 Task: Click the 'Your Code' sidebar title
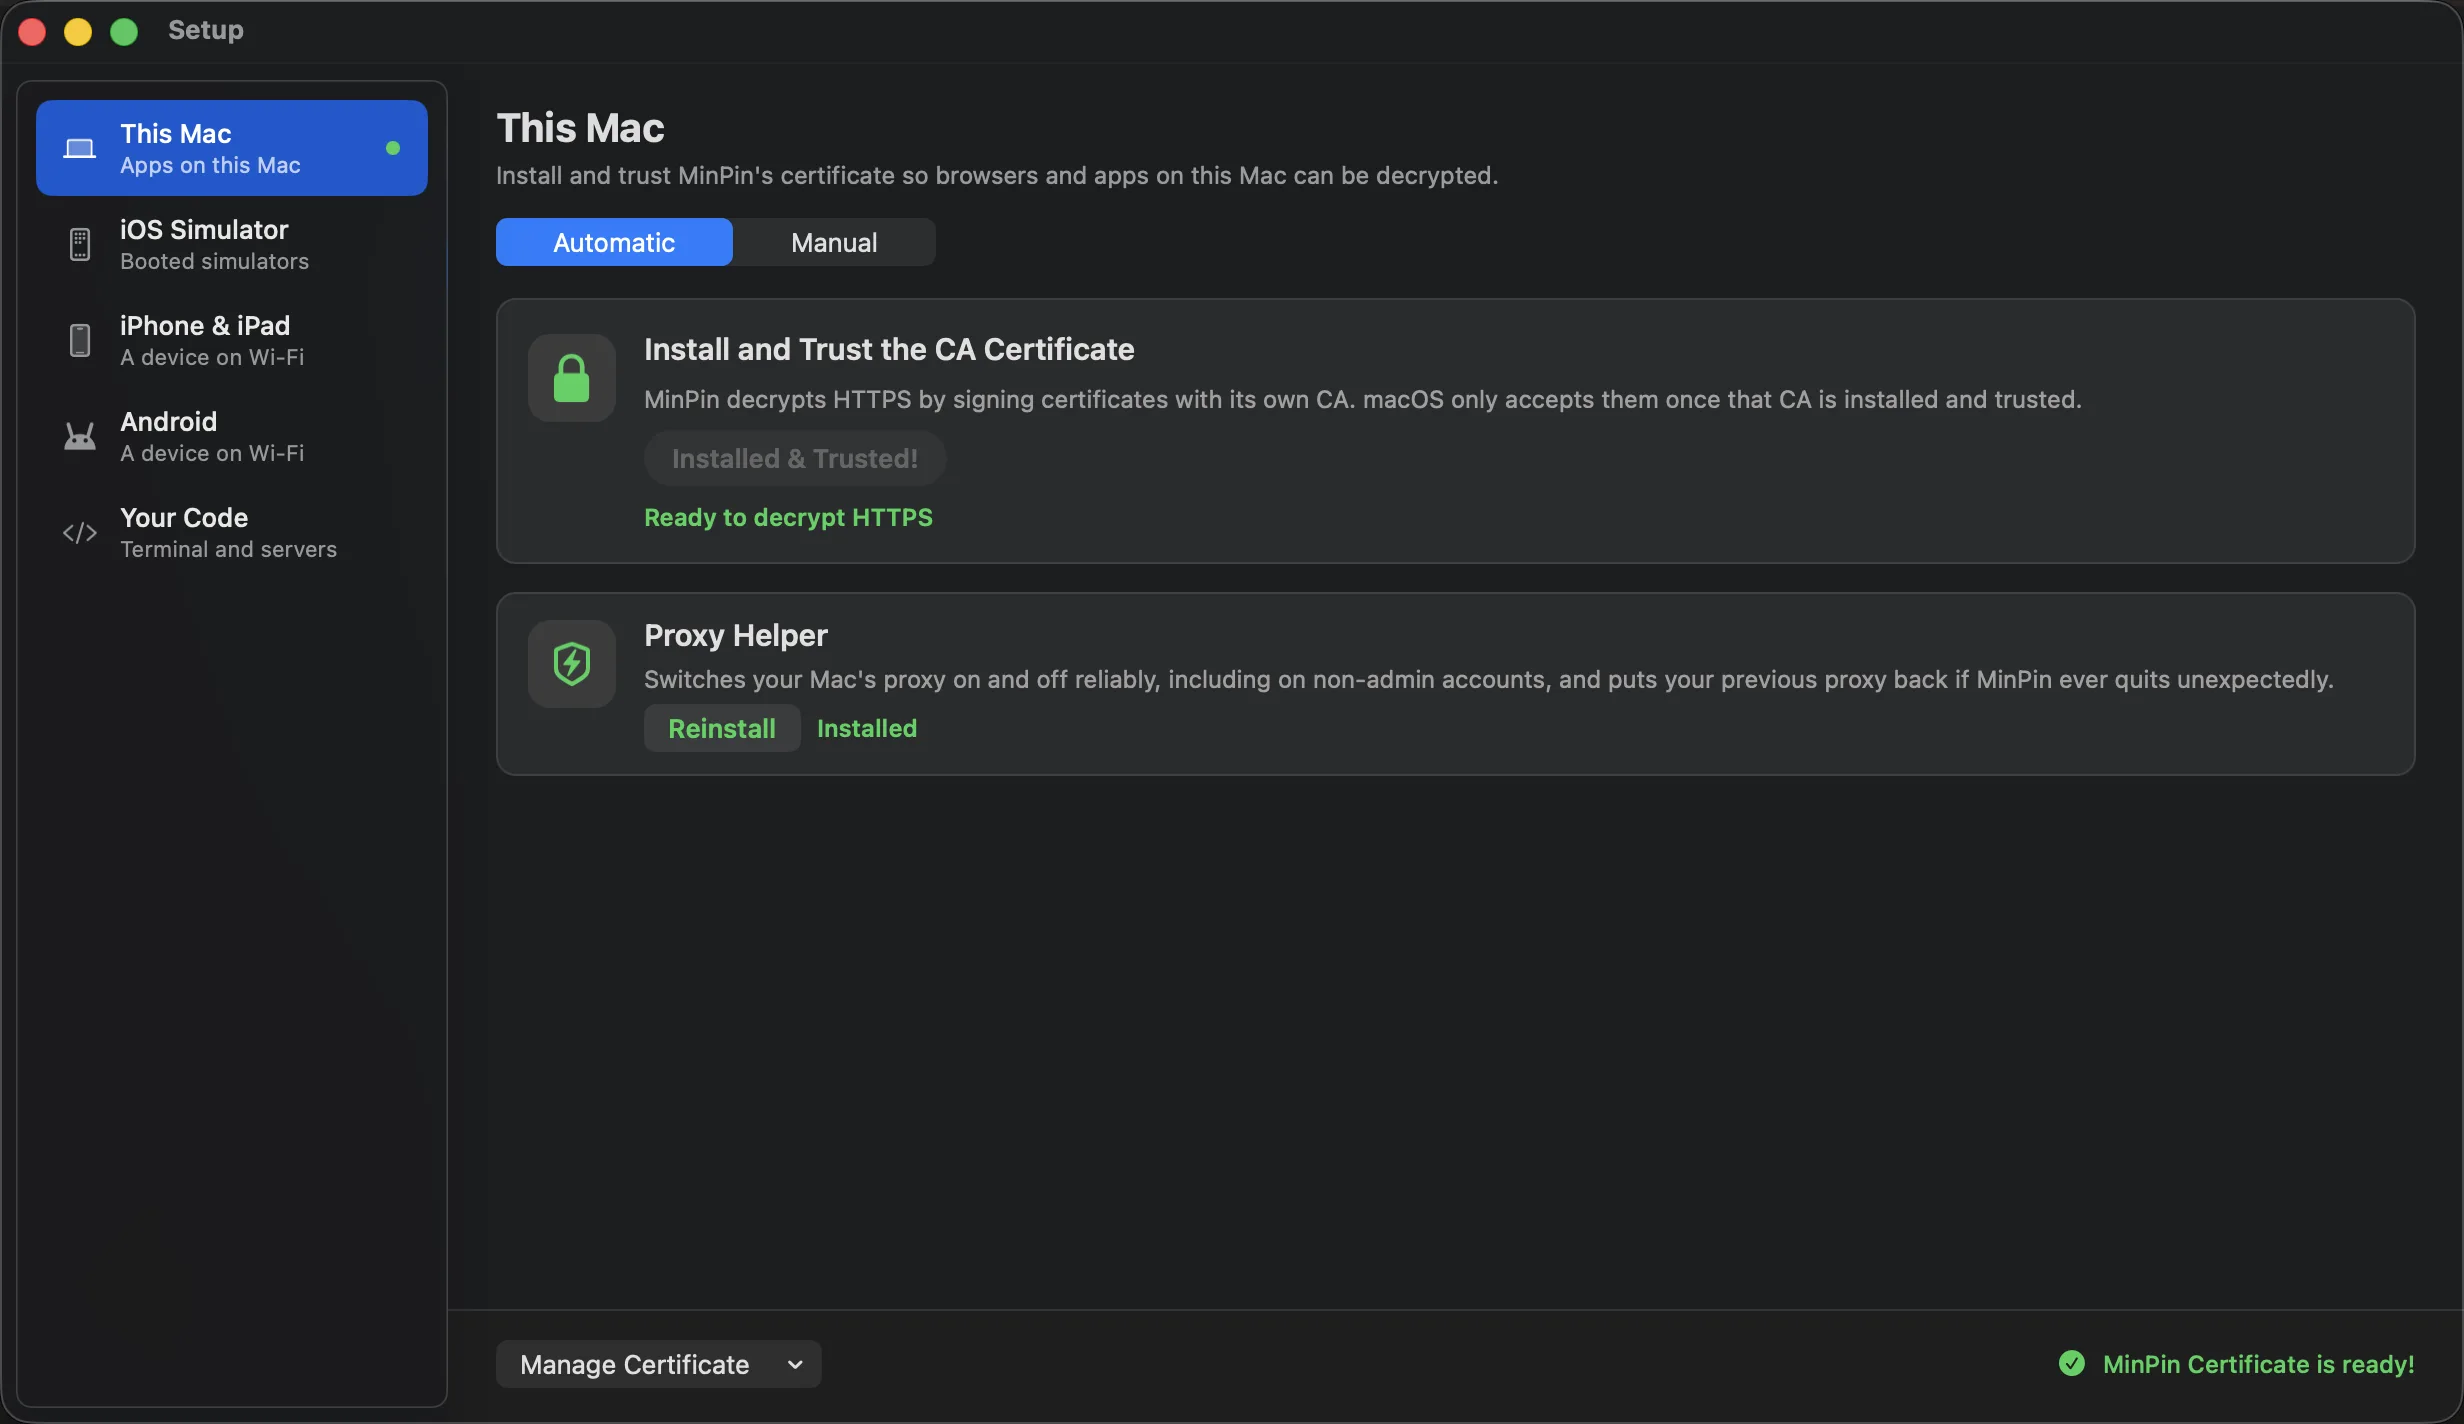click(x=184, y=517)
